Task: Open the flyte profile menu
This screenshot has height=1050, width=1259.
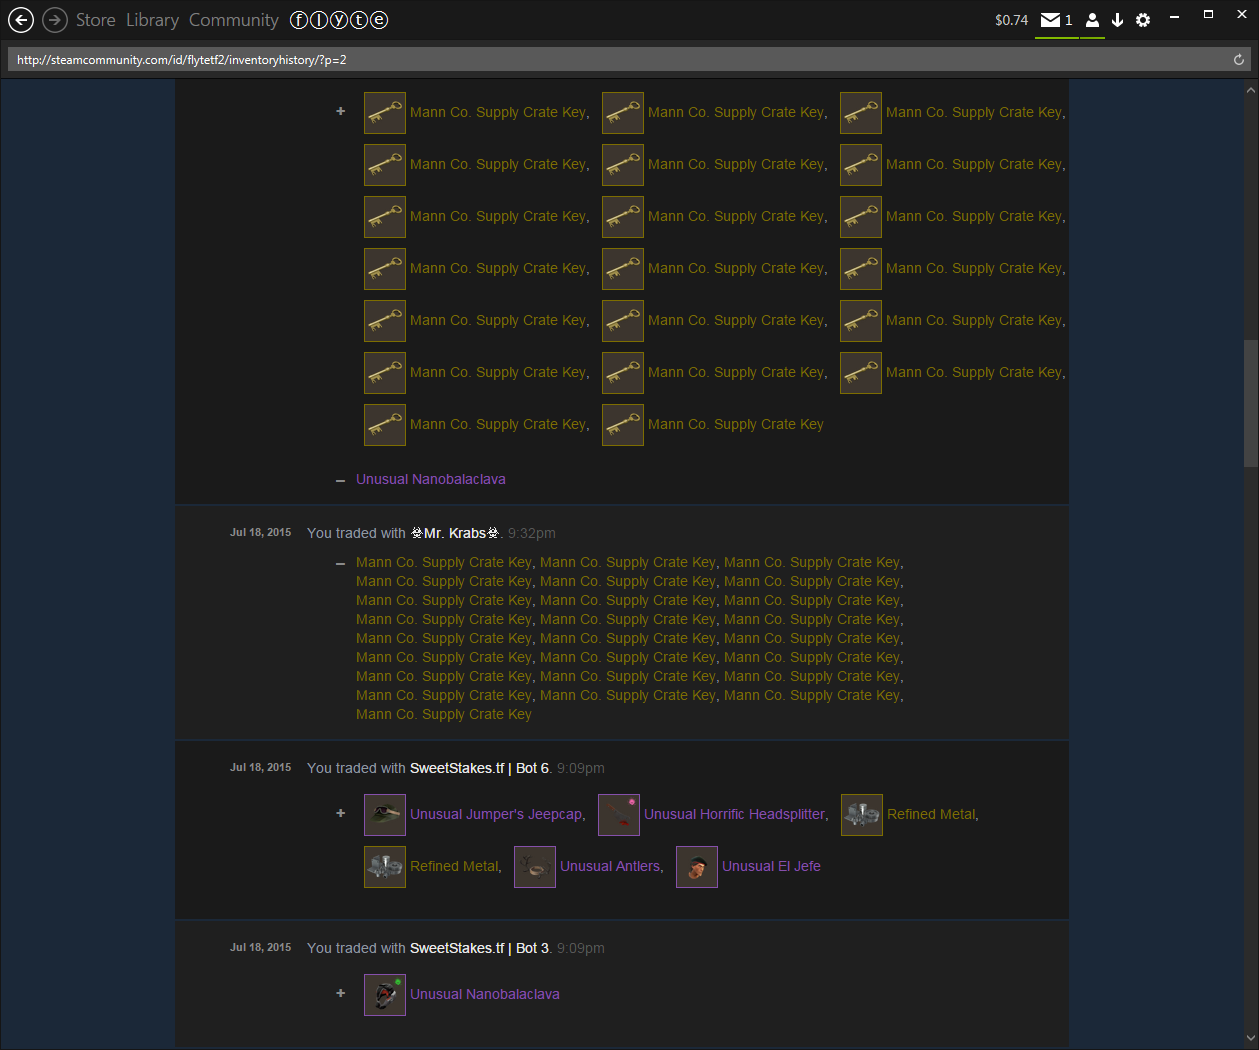Action: click(x=338, y=20)
